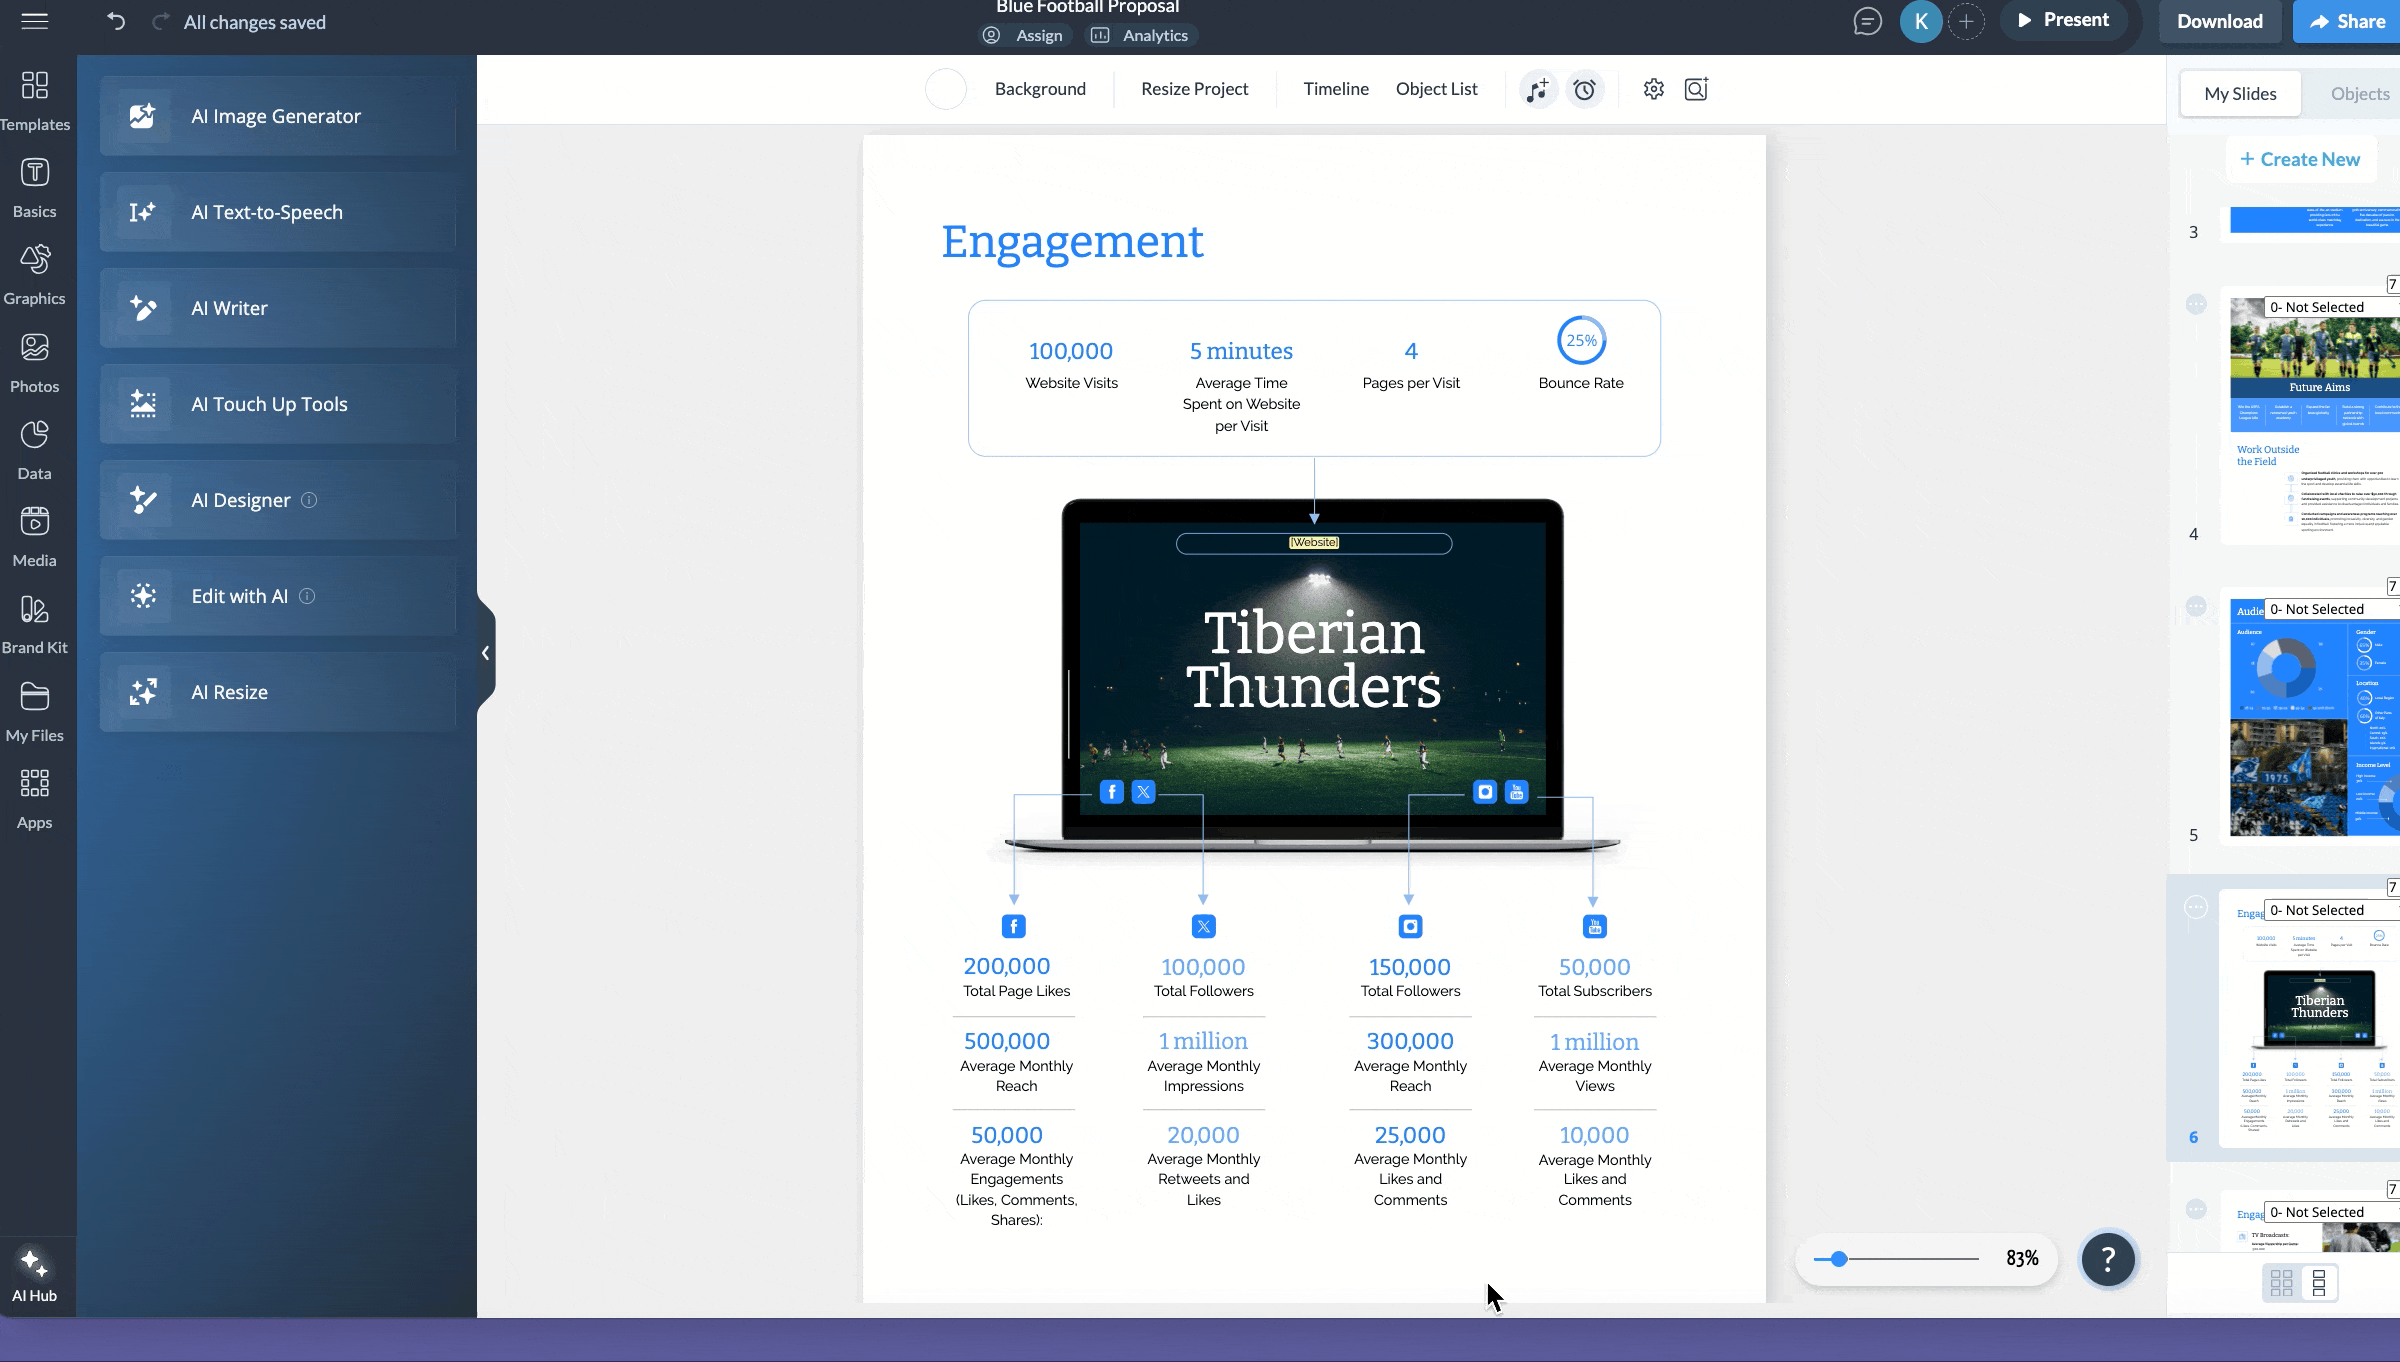Switch slides panel to grid view
The height and width of the screenshot is (1362, 2400).
click(x=2281, y=1282)
